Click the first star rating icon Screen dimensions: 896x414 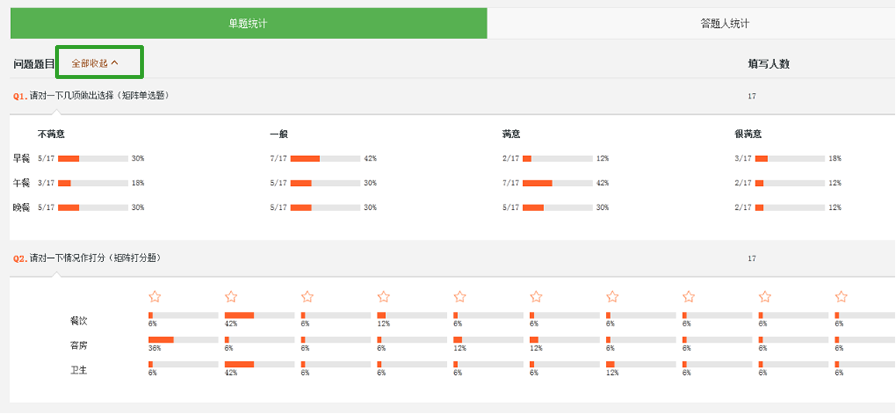pyautogui.click(x=155, y=296)
